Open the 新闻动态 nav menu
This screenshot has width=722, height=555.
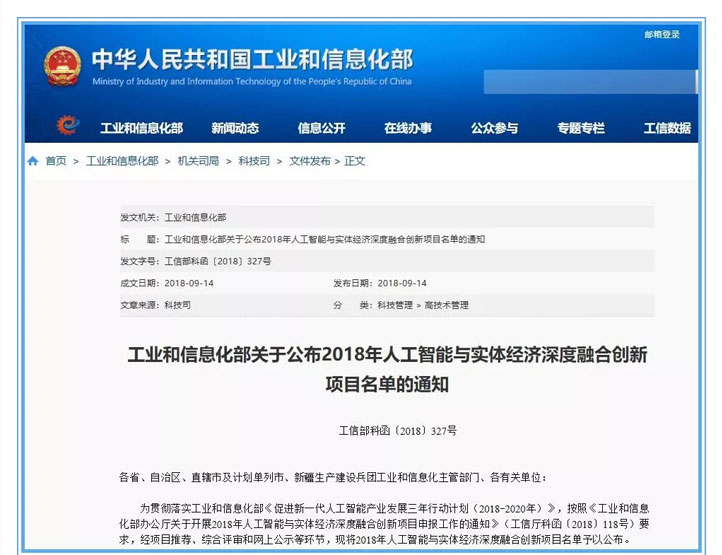(x=235, y=128)
